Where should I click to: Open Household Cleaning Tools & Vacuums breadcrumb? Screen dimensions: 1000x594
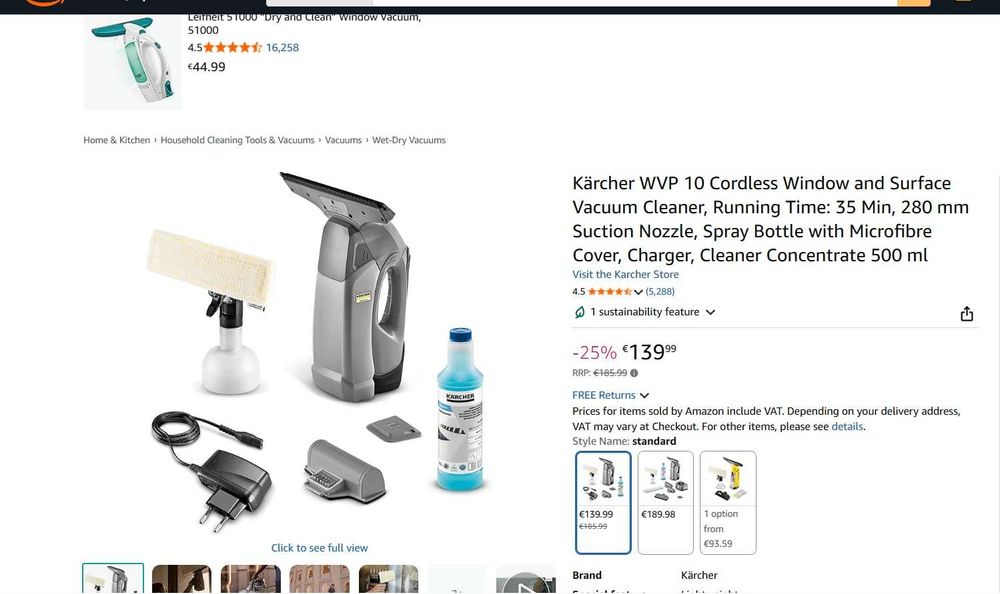click(237, 140)
